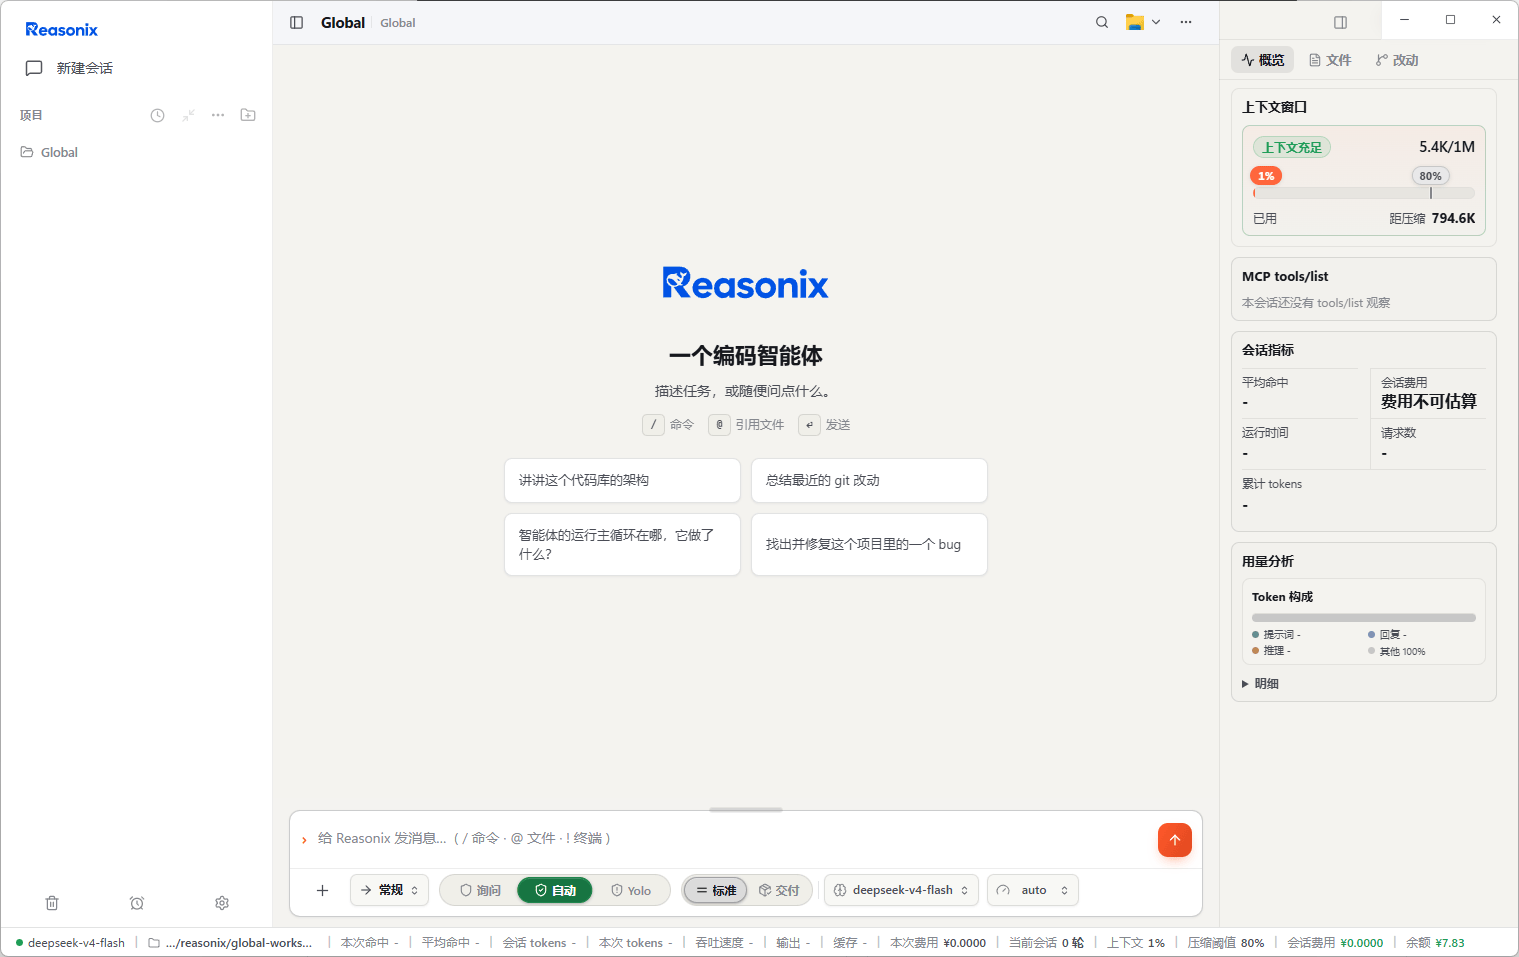Screen dimensions: 1519x957
Task: Click deepseek-v4-flash in the status bar
Action: click(x=76, y=943)
